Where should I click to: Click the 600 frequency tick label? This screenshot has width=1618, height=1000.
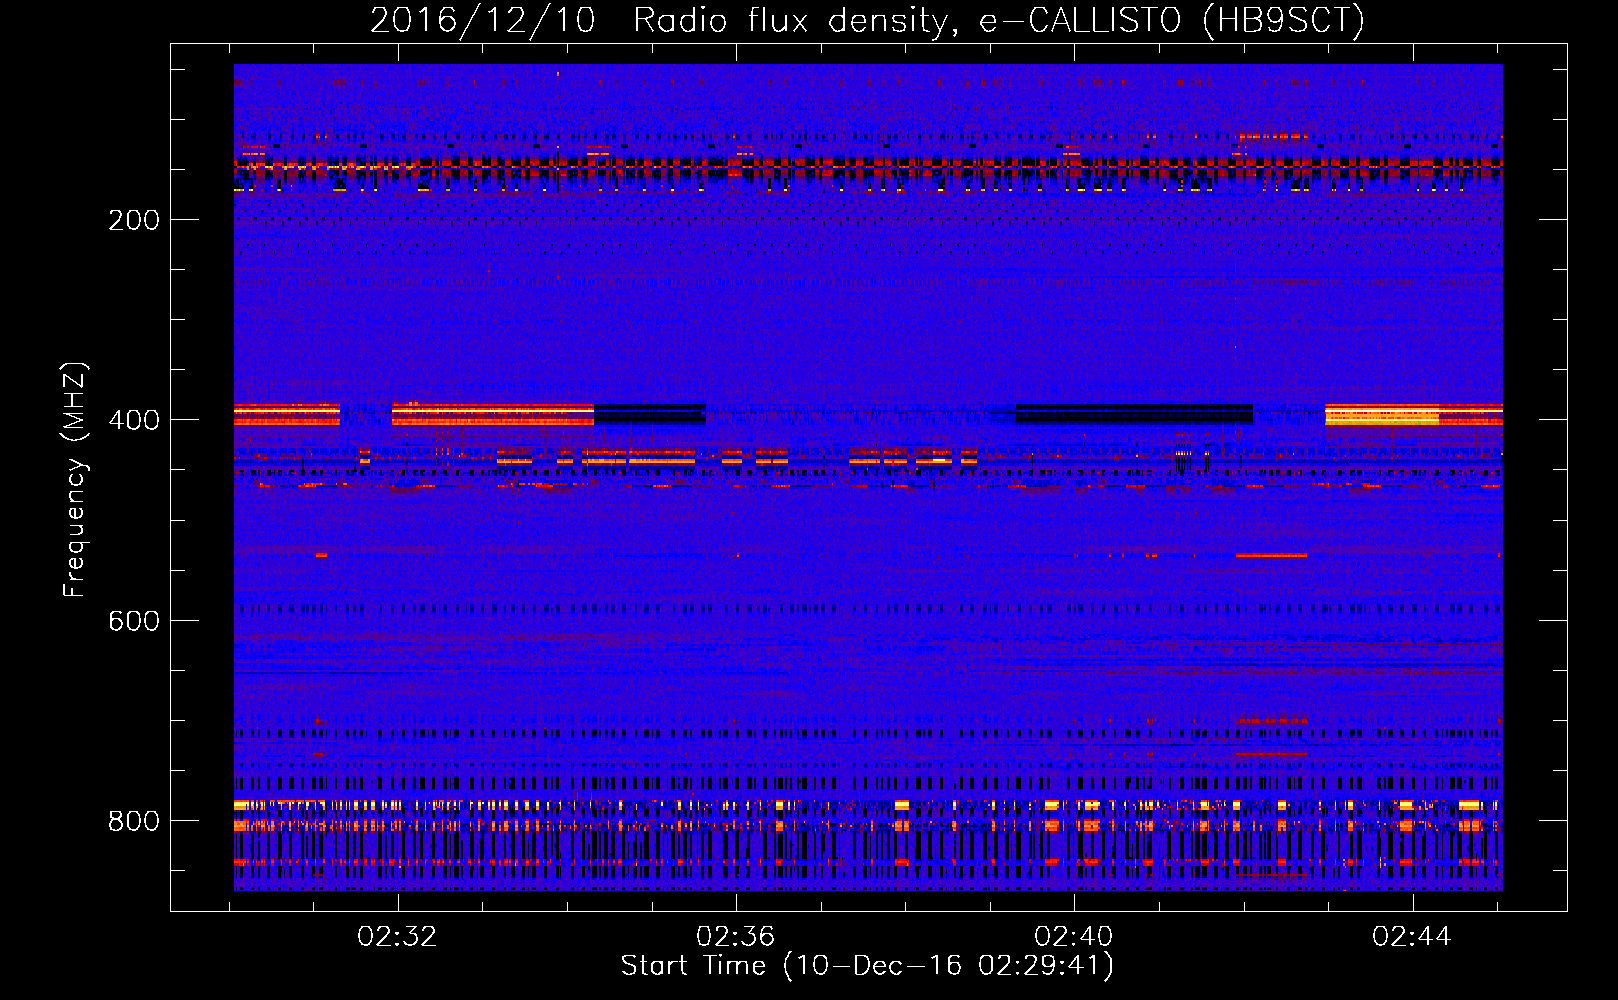click(134, 621)
